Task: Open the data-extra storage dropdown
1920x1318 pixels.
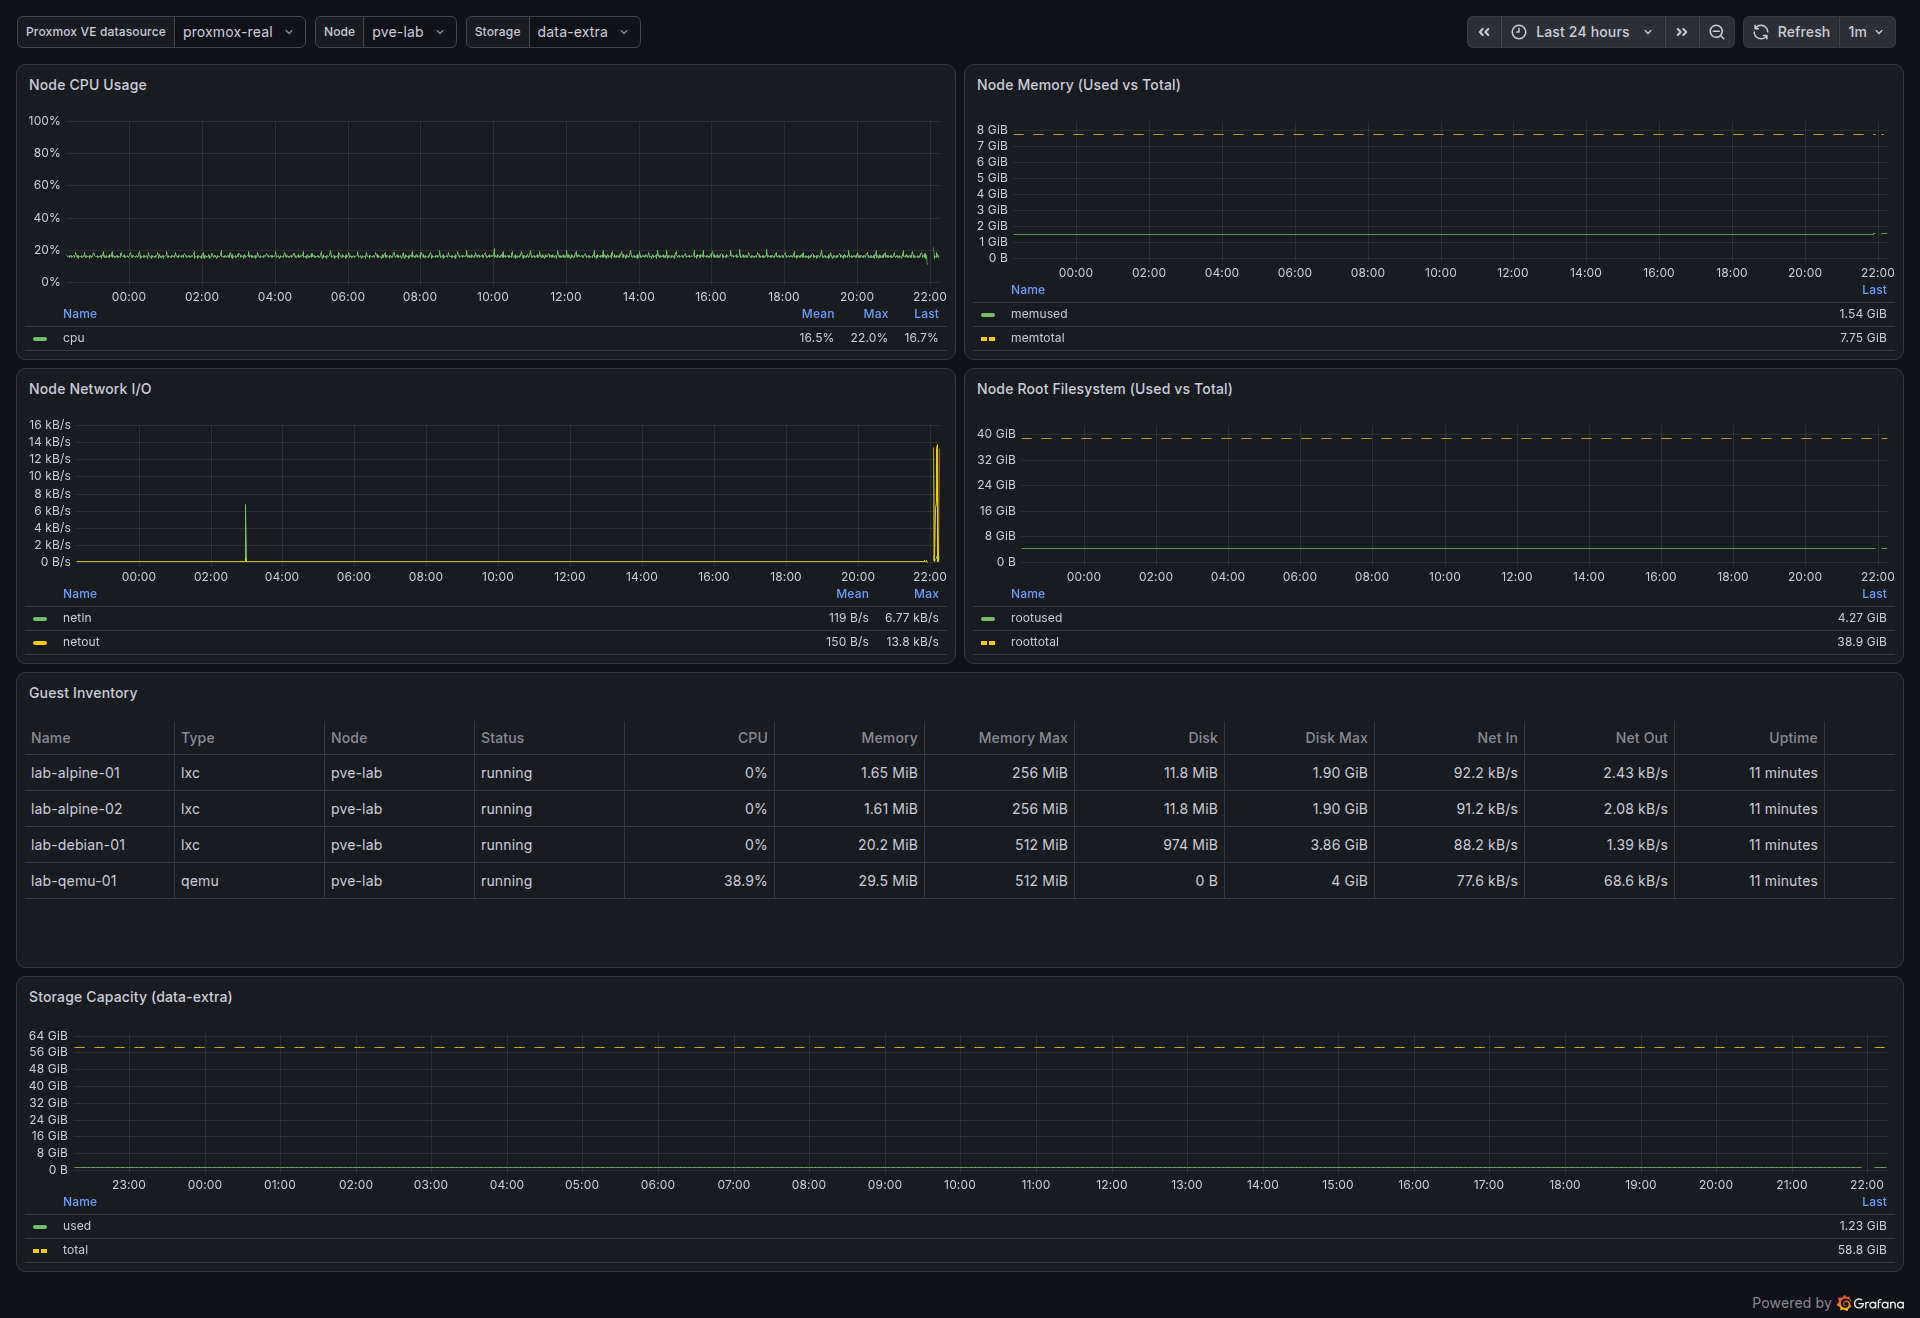Action: (x=584, y=32)
